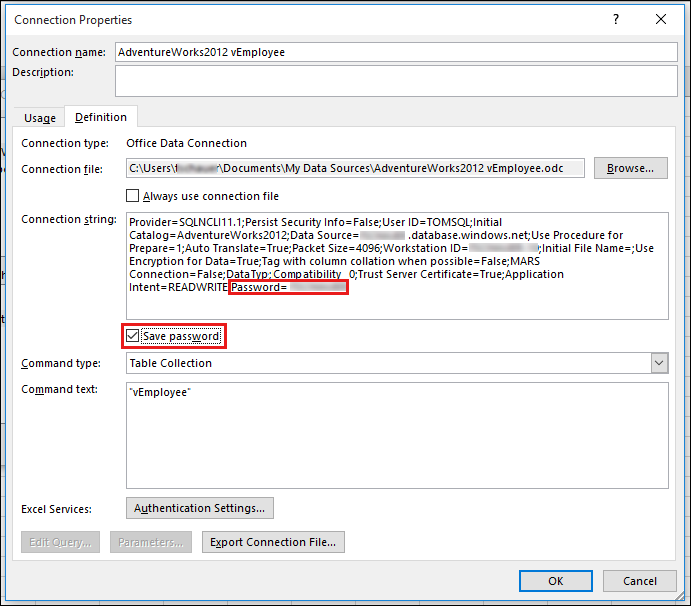Open the dialog help question mark

(x=616, y=19)
